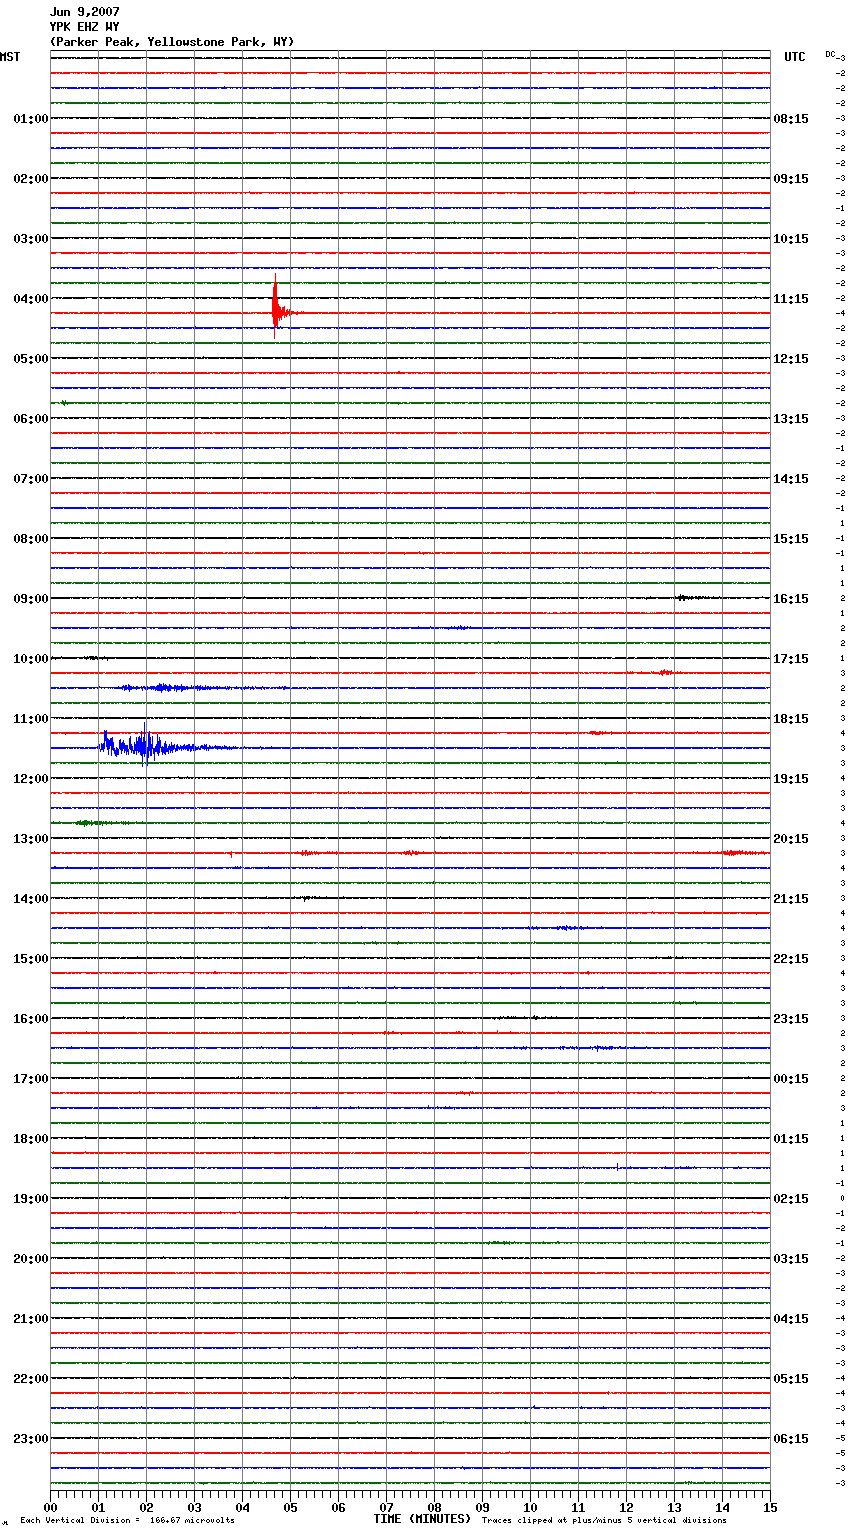Click the 05 minute tick label
The height and width of the screenshot is (1534, 850).
point(290,1507)
